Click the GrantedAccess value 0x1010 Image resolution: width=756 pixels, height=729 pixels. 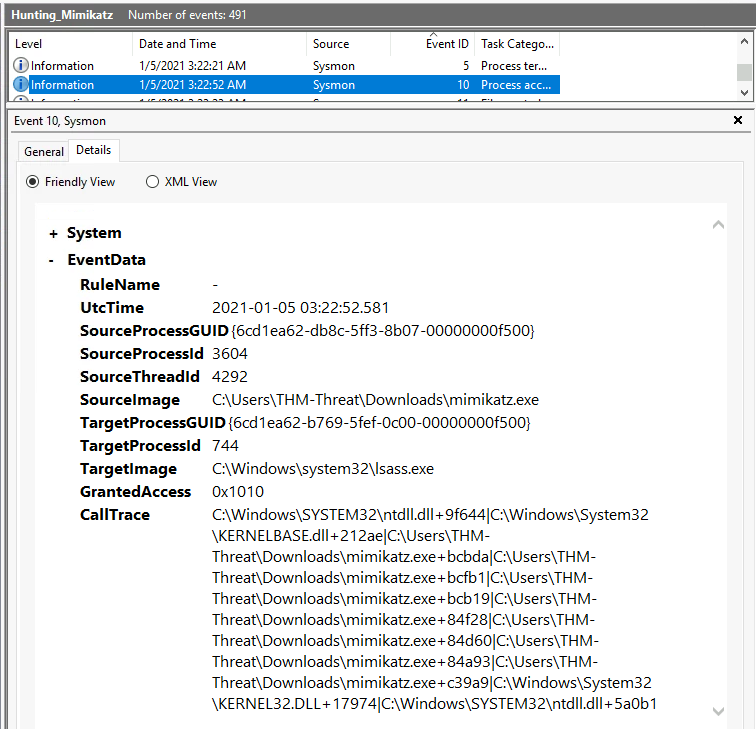click(238, 492)
